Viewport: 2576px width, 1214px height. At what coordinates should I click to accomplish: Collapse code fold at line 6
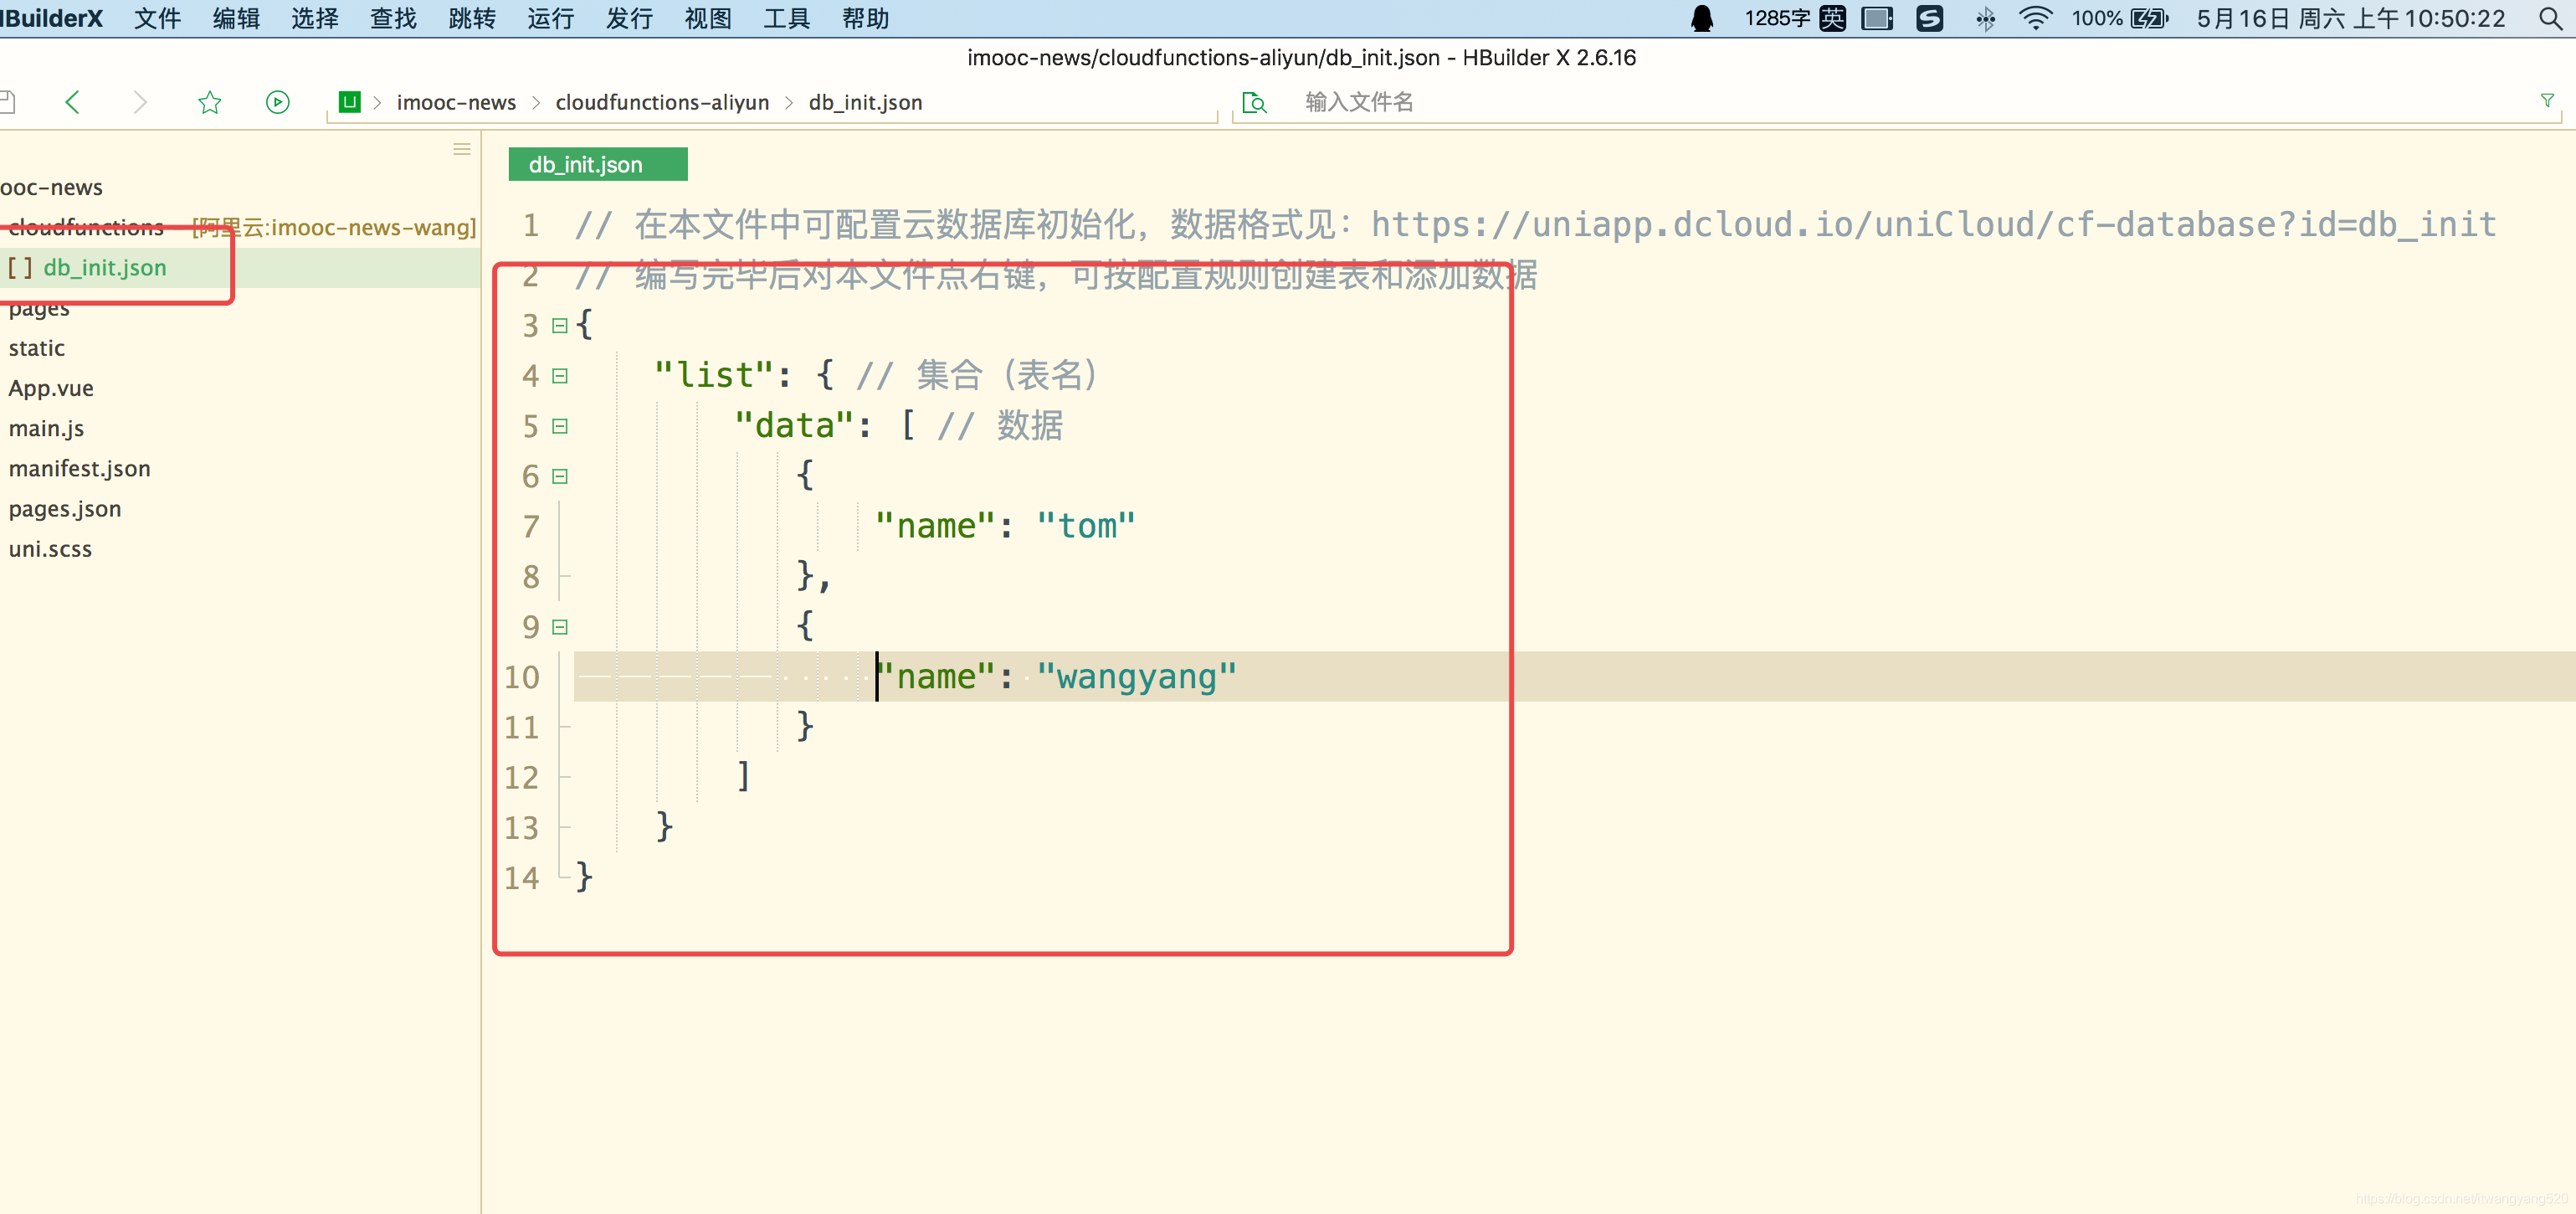(560, 477)
